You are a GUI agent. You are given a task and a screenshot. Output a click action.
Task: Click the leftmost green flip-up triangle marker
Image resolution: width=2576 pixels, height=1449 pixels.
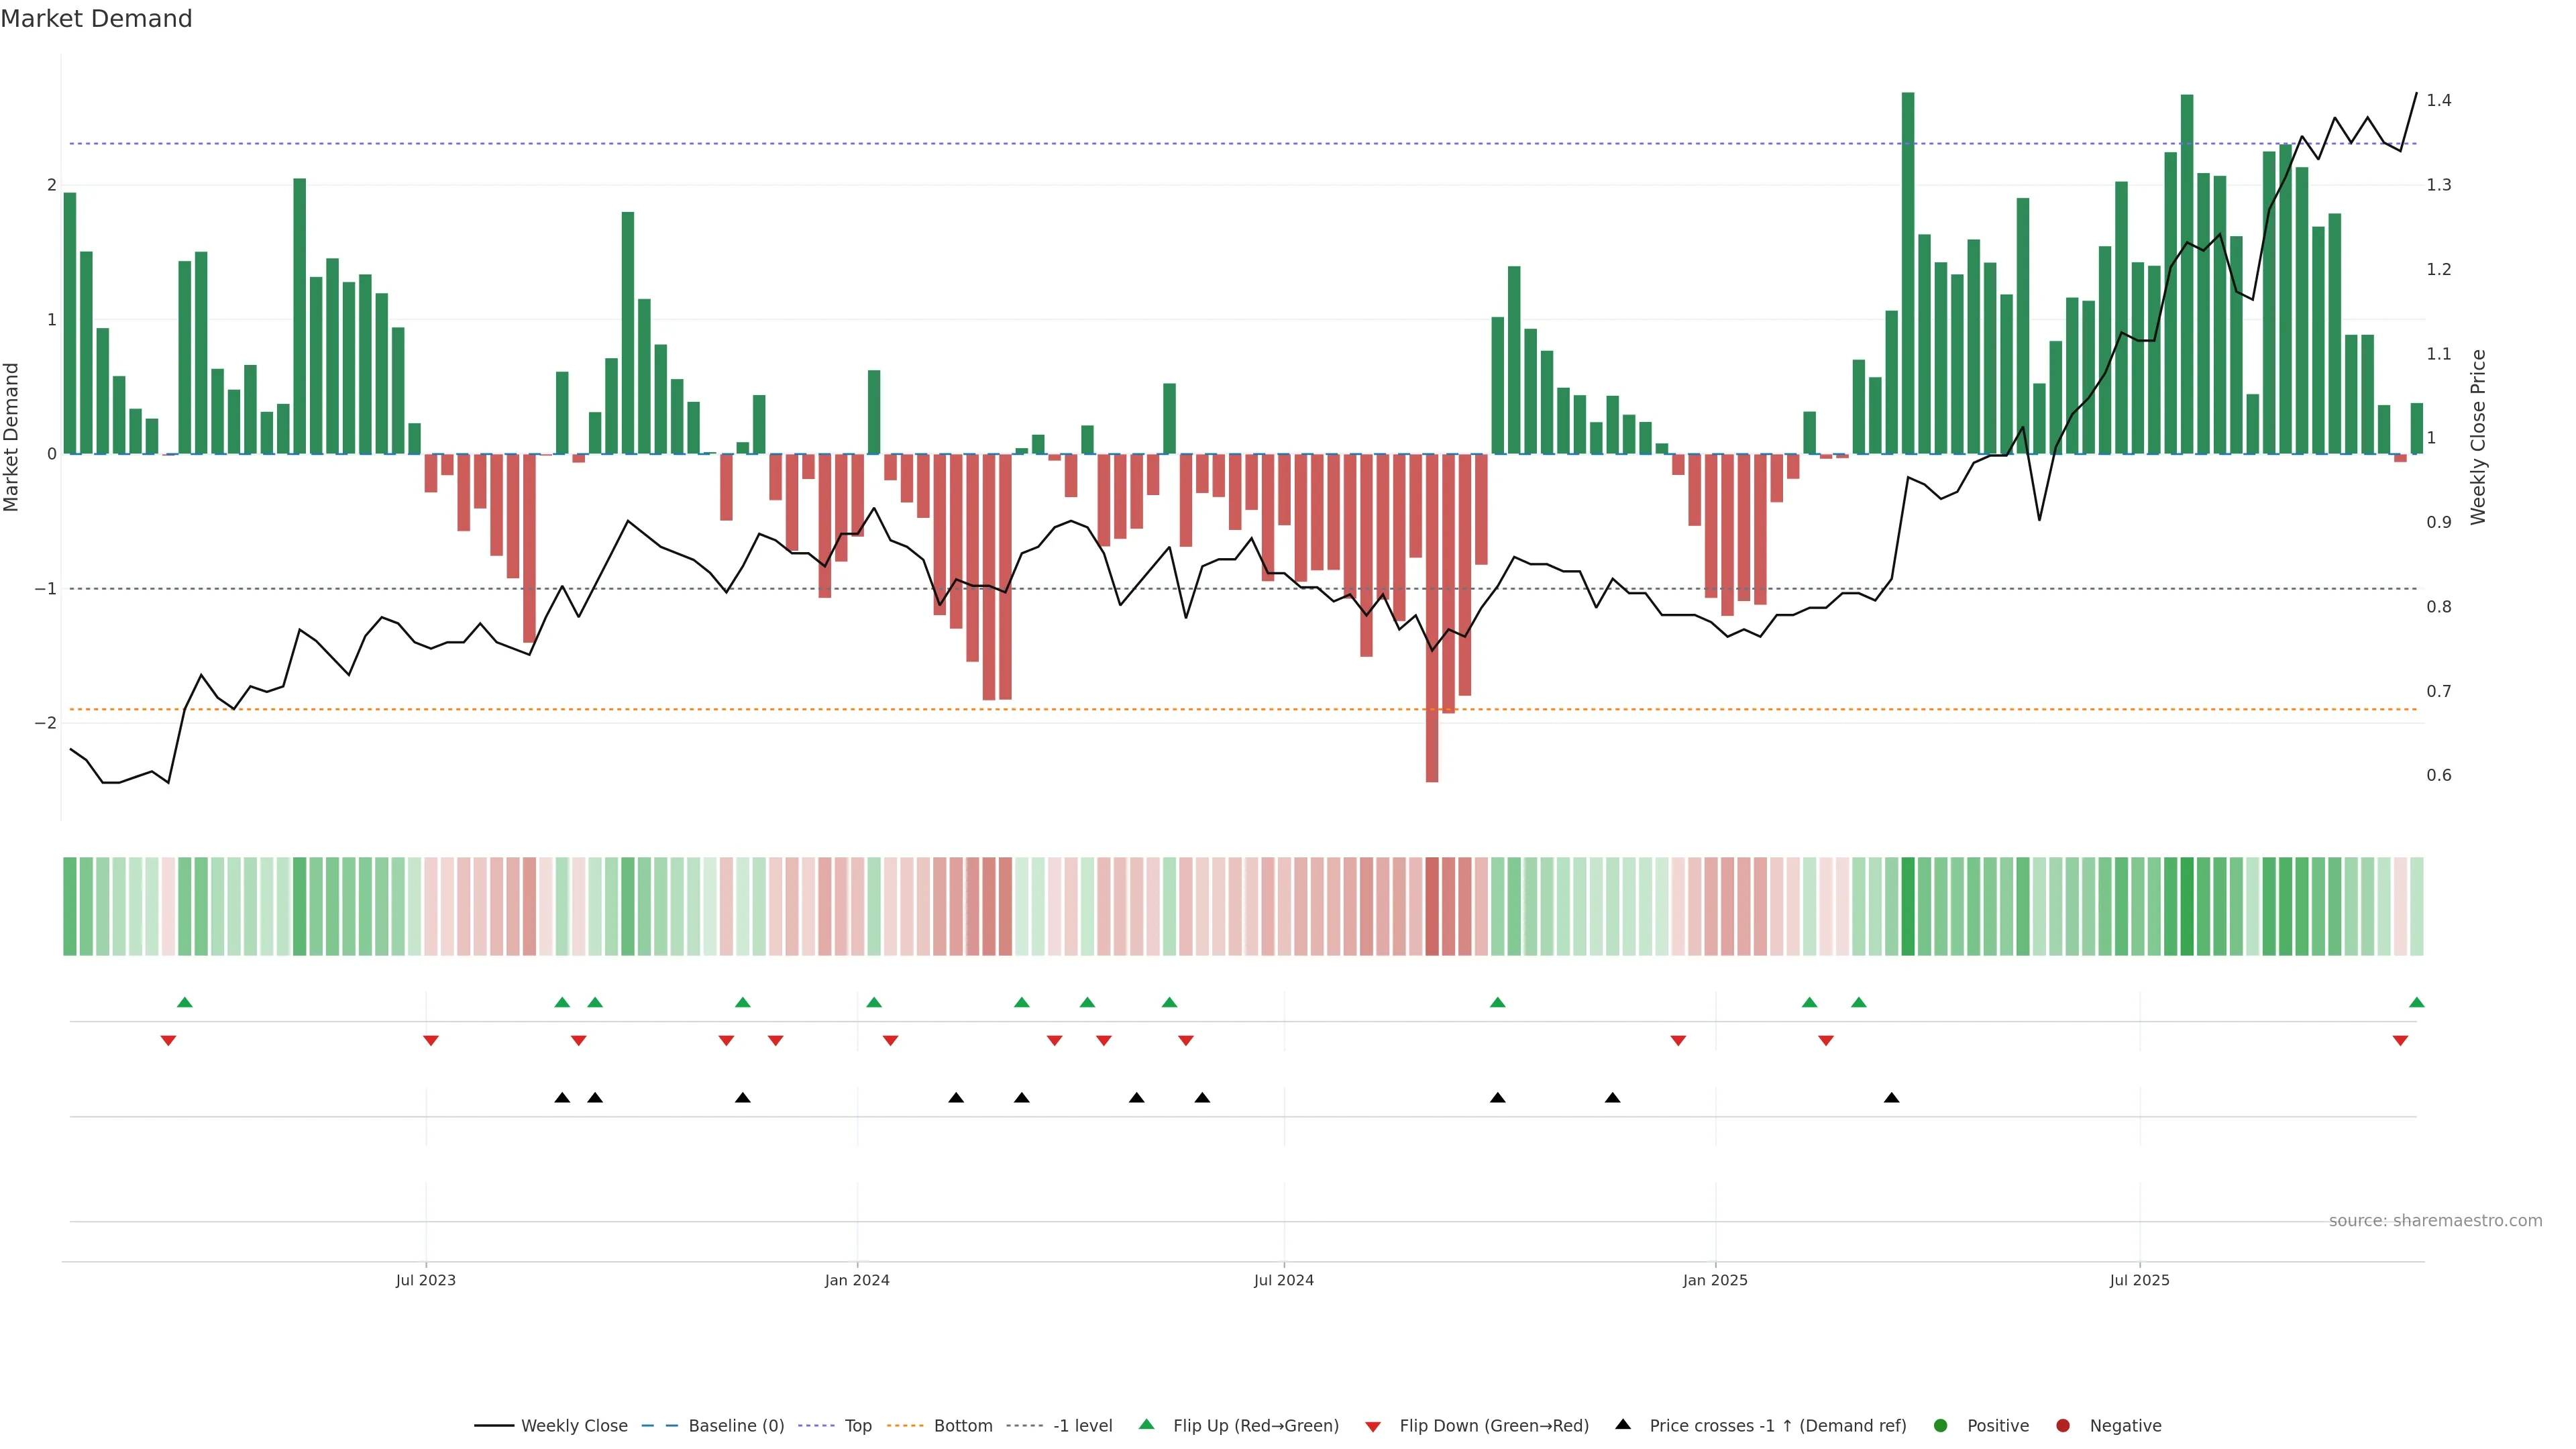pos(184,1003)
